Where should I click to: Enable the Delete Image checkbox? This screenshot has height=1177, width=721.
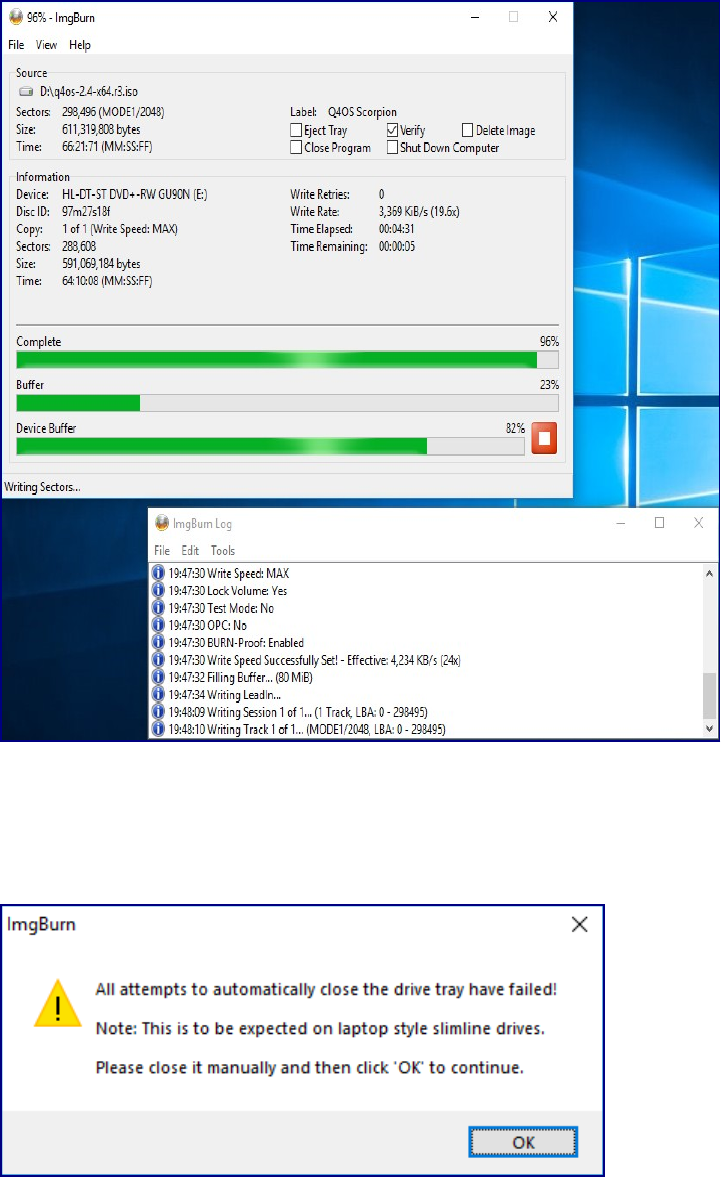pos(467,130)
